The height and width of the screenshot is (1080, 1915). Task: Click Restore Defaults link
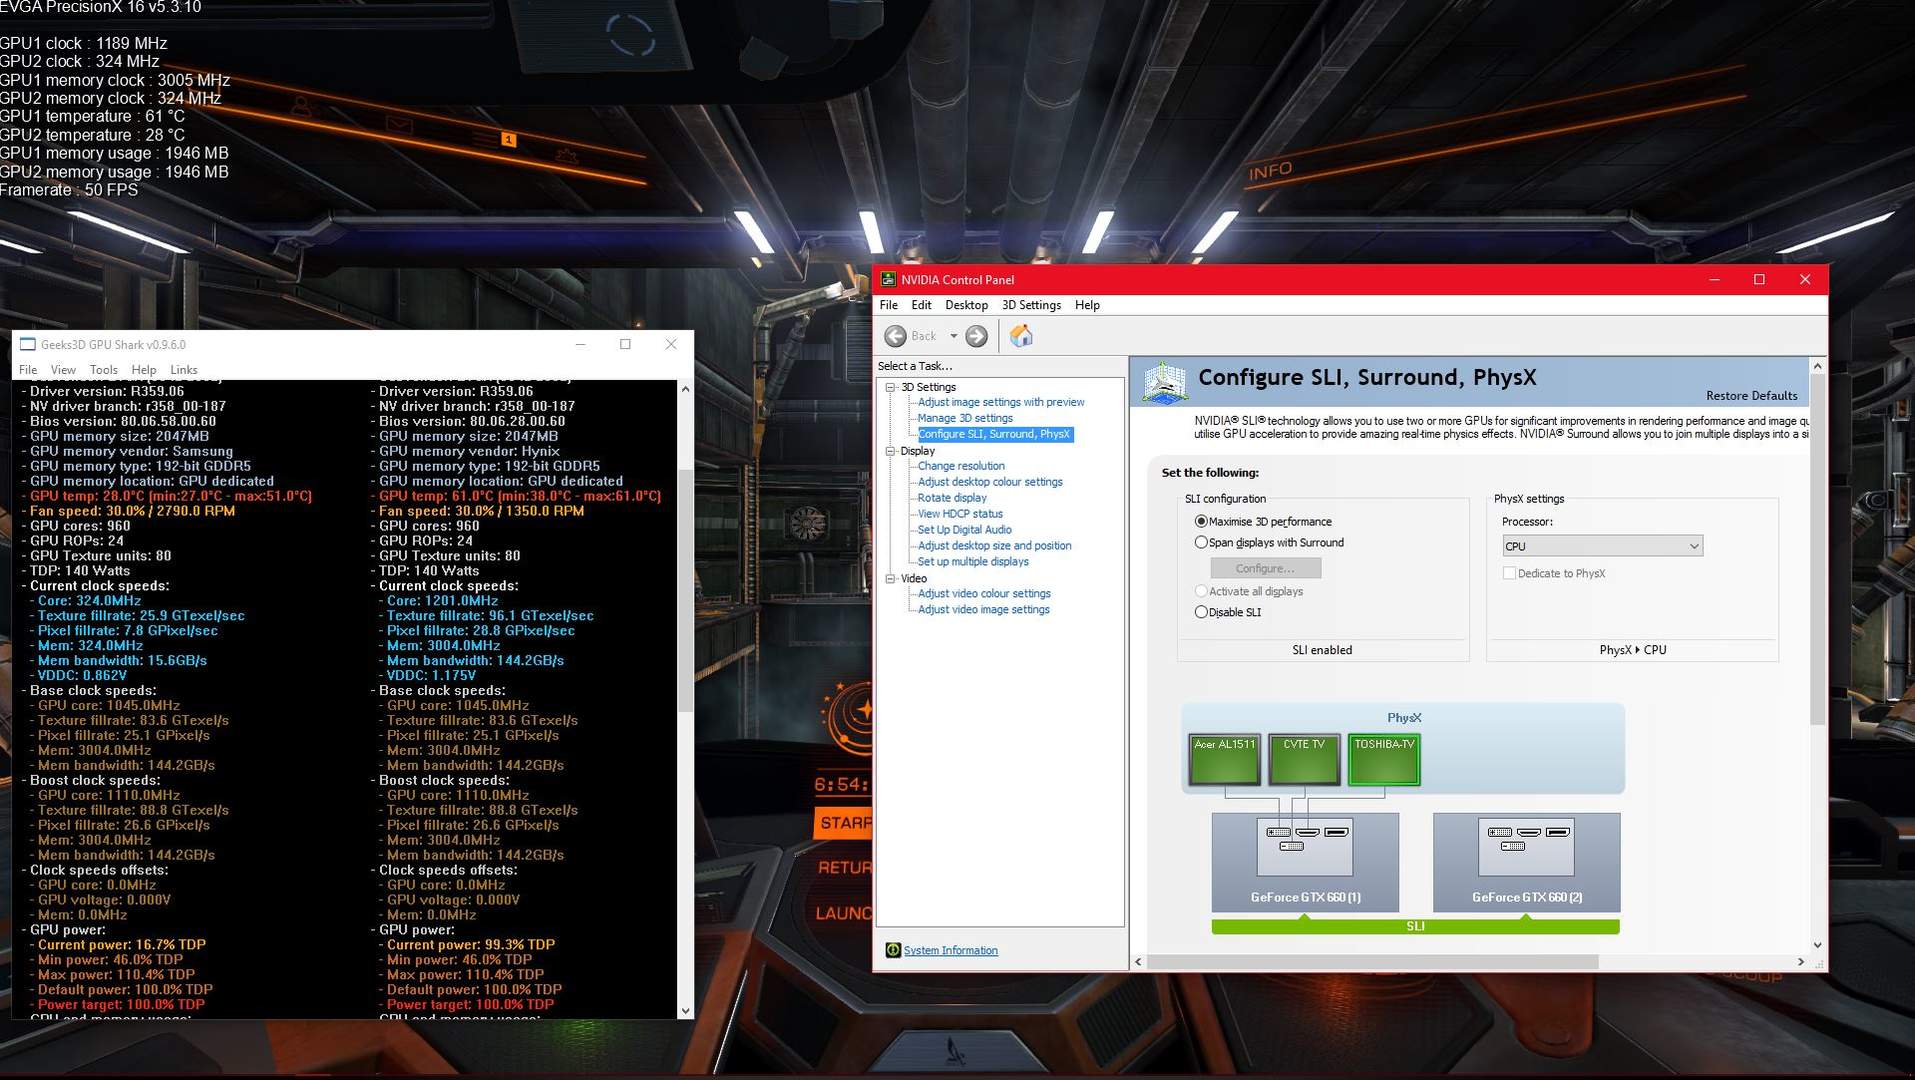(x=1751, y=396)
